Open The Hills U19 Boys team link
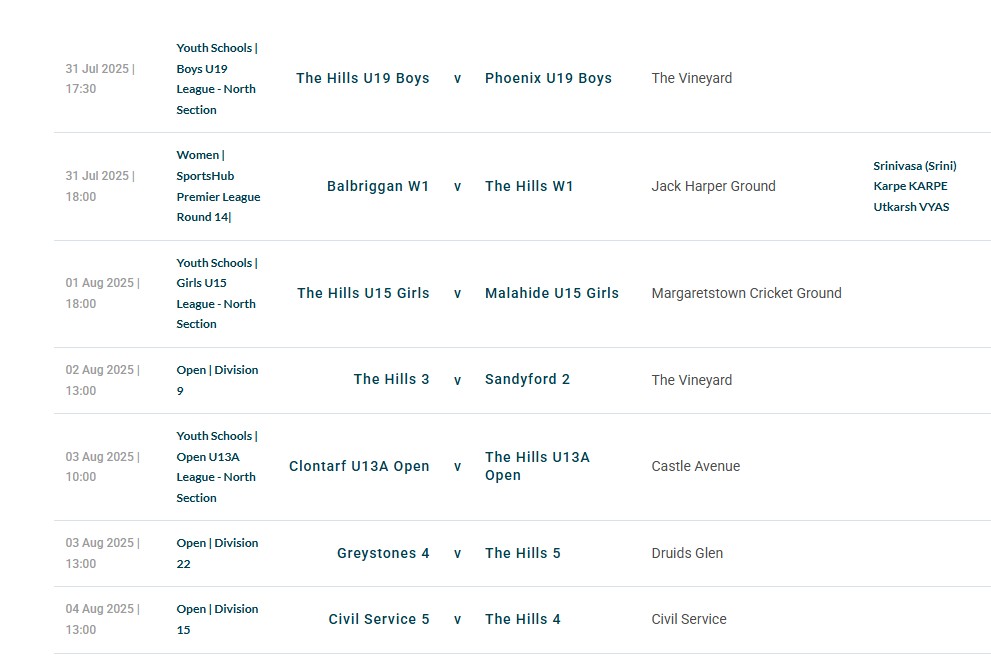This screenshot has width=991, height=658. point(363,78)
